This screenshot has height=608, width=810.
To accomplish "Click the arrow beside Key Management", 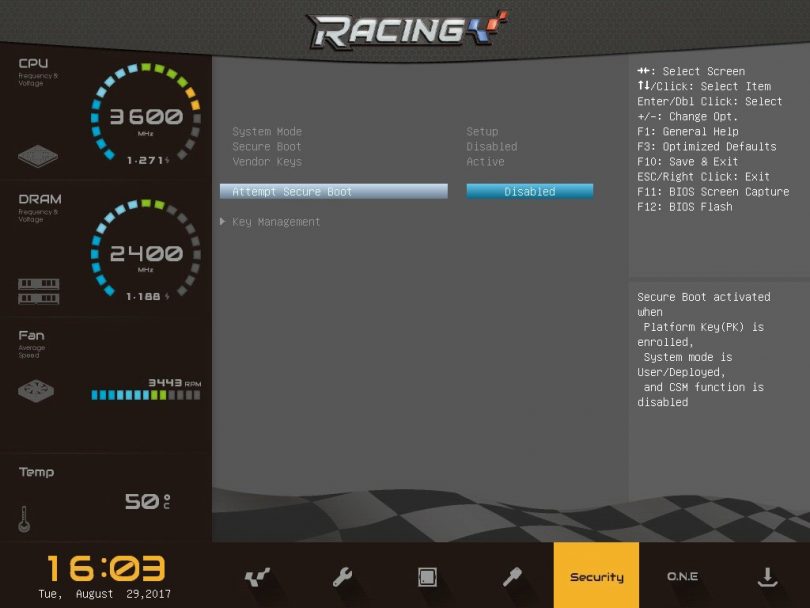I will [x=223, y=222].
